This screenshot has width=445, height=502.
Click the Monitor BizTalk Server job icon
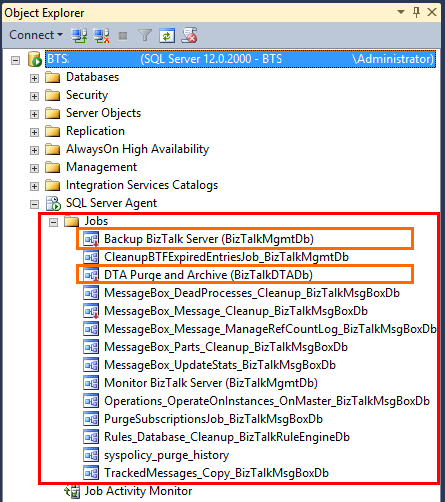[91, 383]
